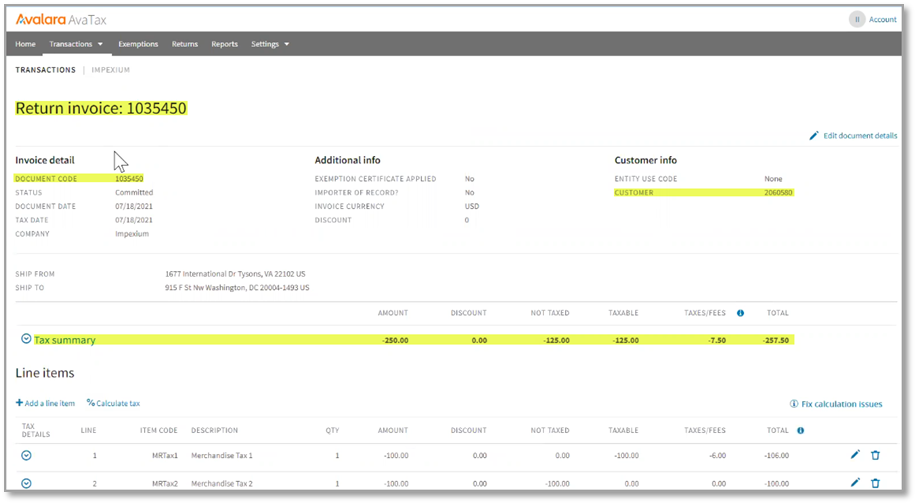Expand the Tax summary section

26,339
